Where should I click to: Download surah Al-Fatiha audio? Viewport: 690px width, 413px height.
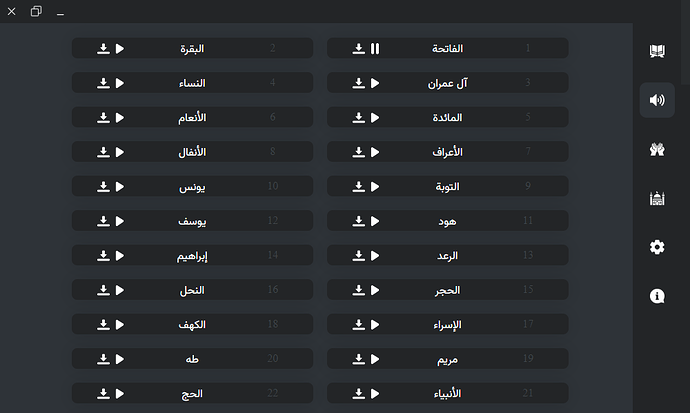(x=359, y=48)
